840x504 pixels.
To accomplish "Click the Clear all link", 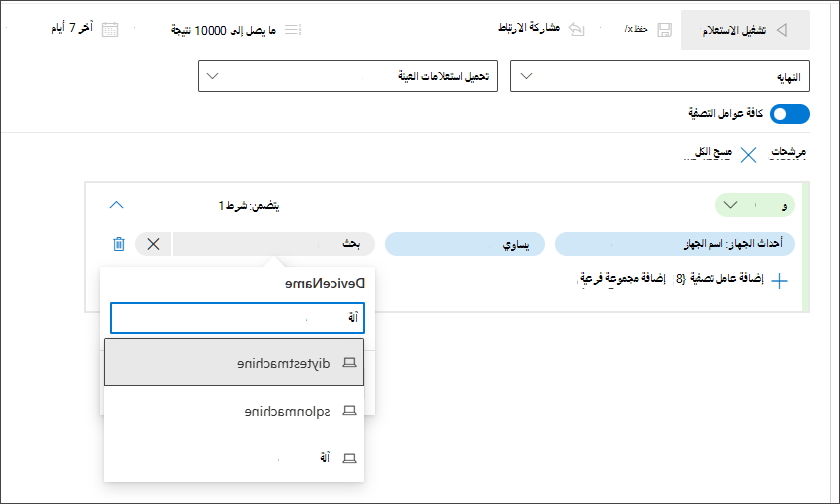I will coord(713,153).
